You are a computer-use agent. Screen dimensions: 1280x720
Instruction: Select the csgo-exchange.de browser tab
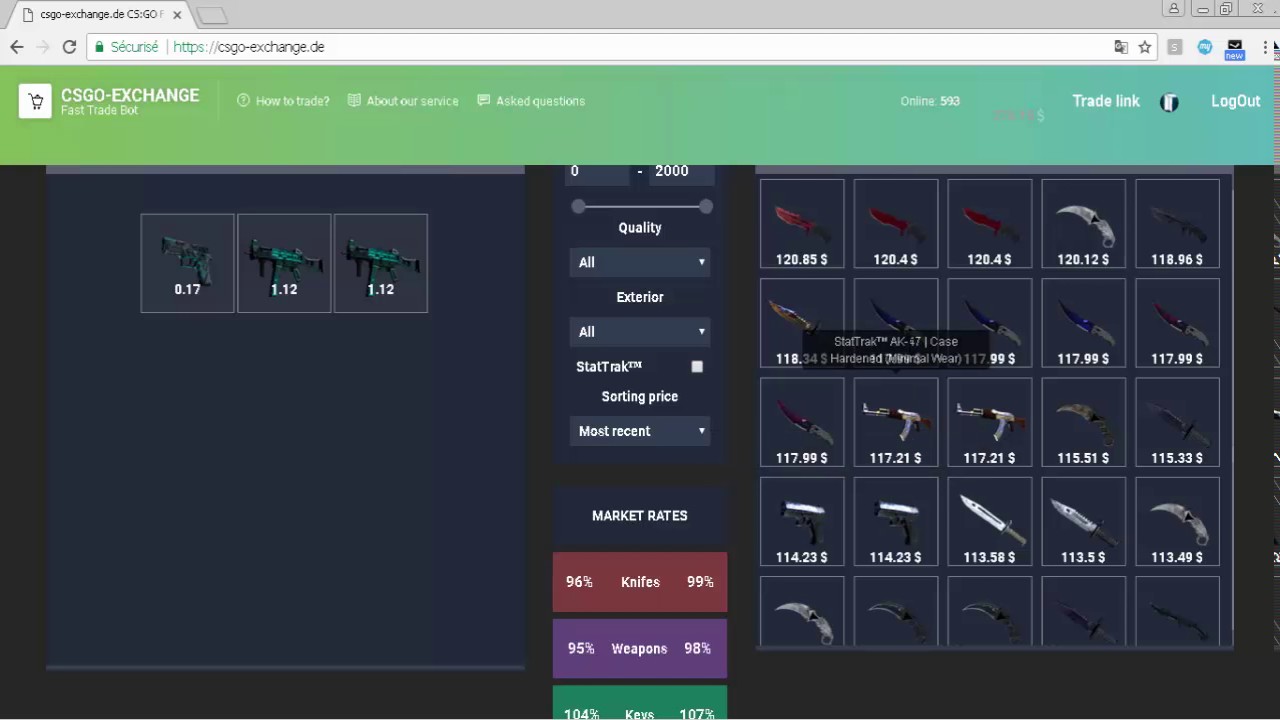[100, 14]
